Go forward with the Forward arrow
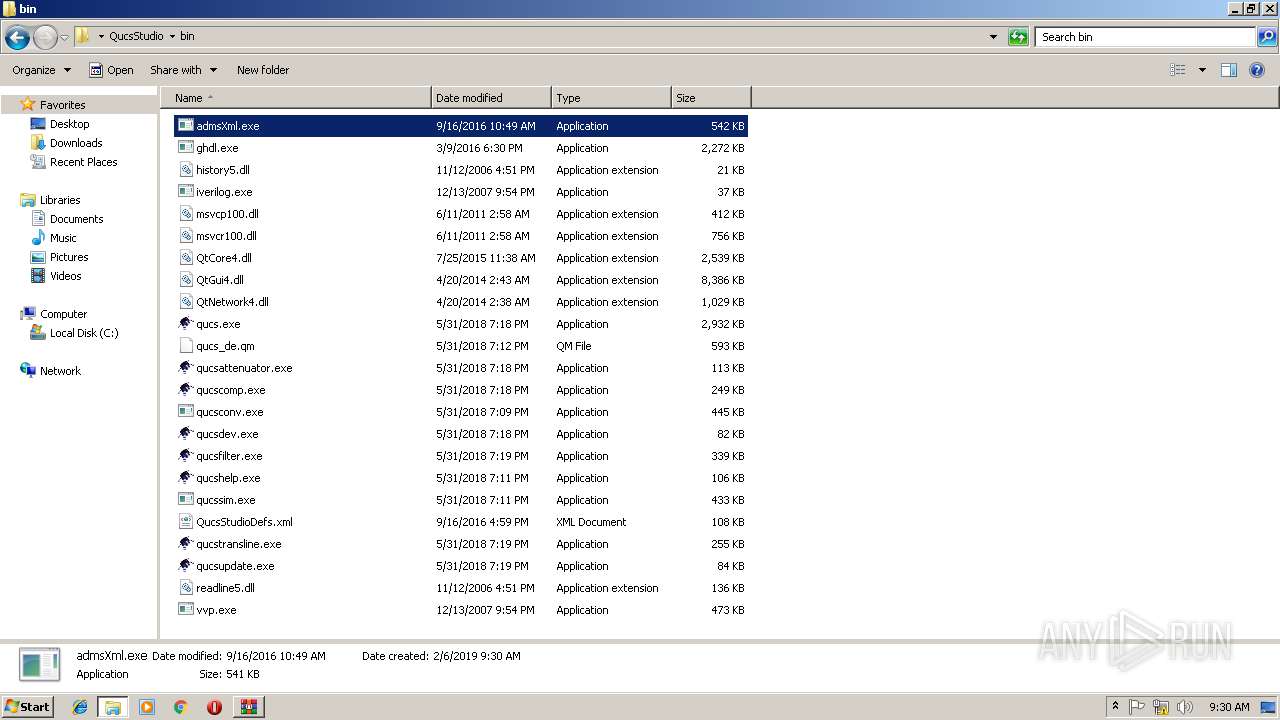This screenshot has width=1280, height=720. point(45,38)
